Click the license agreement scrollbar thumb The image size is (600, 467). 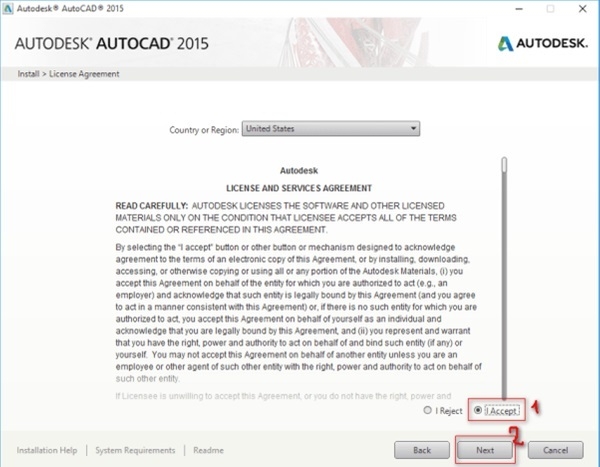pyautogui.click(x=504, y=164)
